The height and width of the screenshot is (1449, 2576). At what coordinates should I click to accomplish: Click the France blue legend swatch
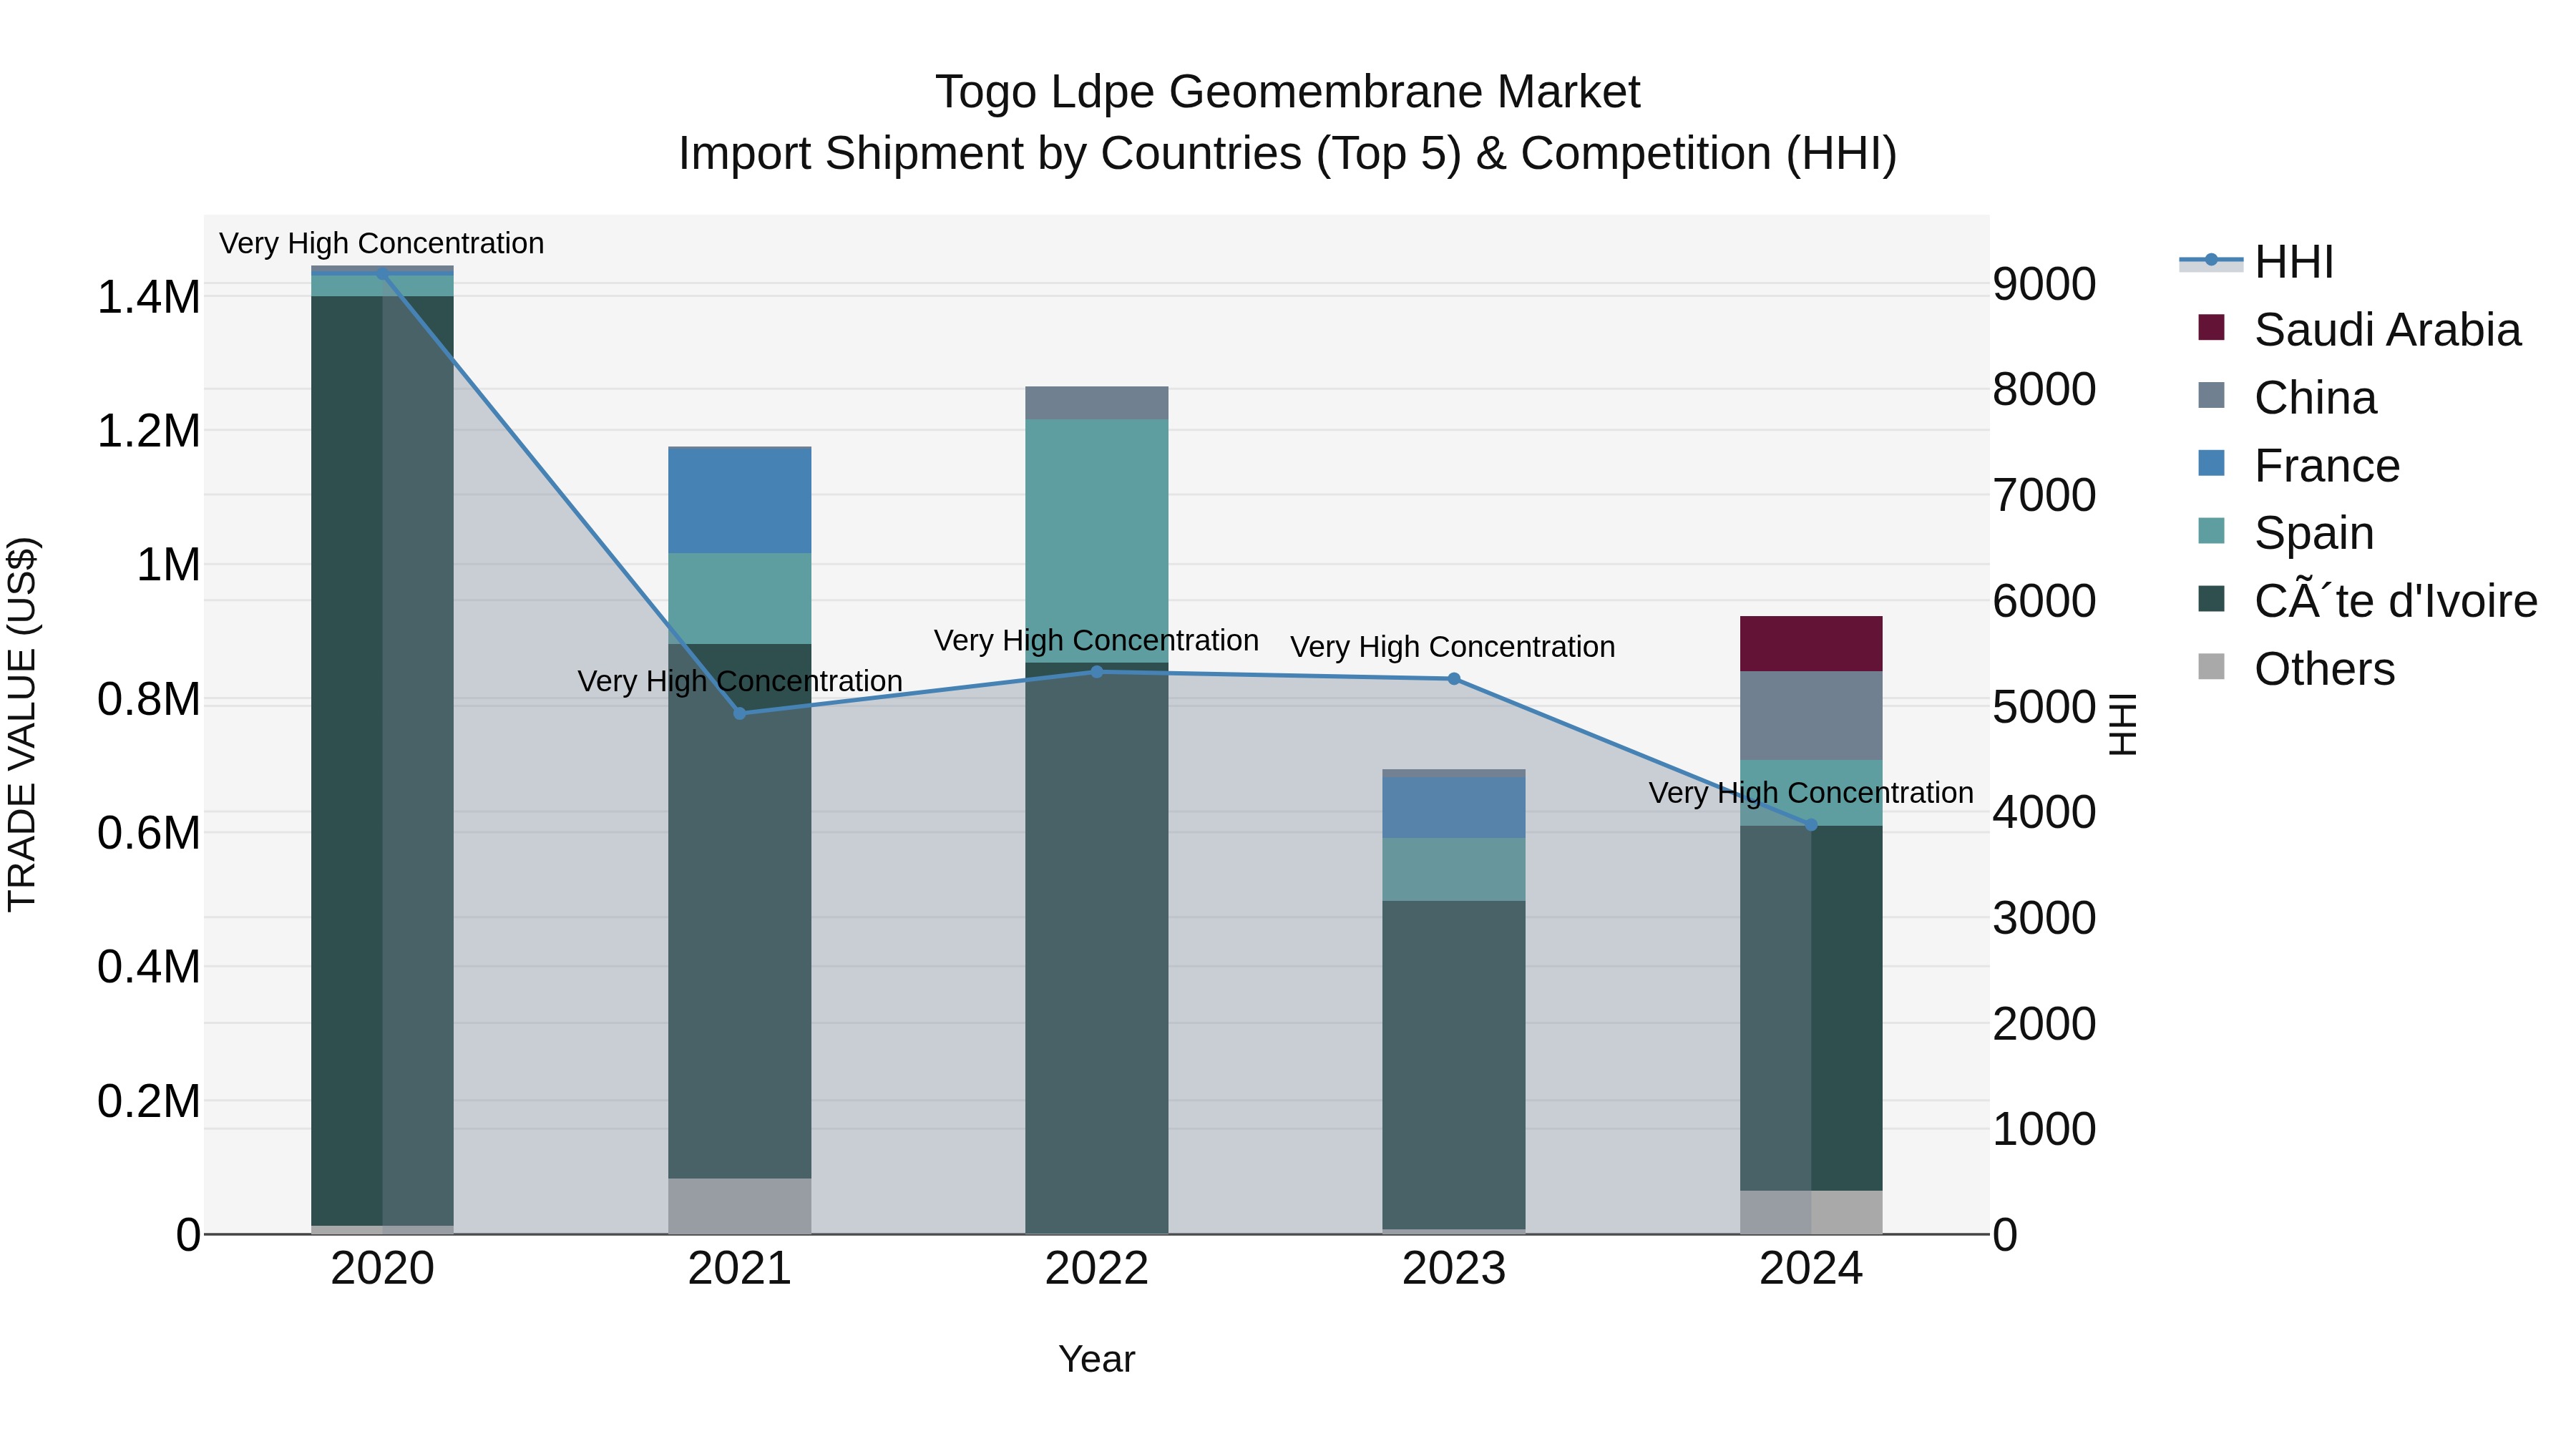(2211, 463)
